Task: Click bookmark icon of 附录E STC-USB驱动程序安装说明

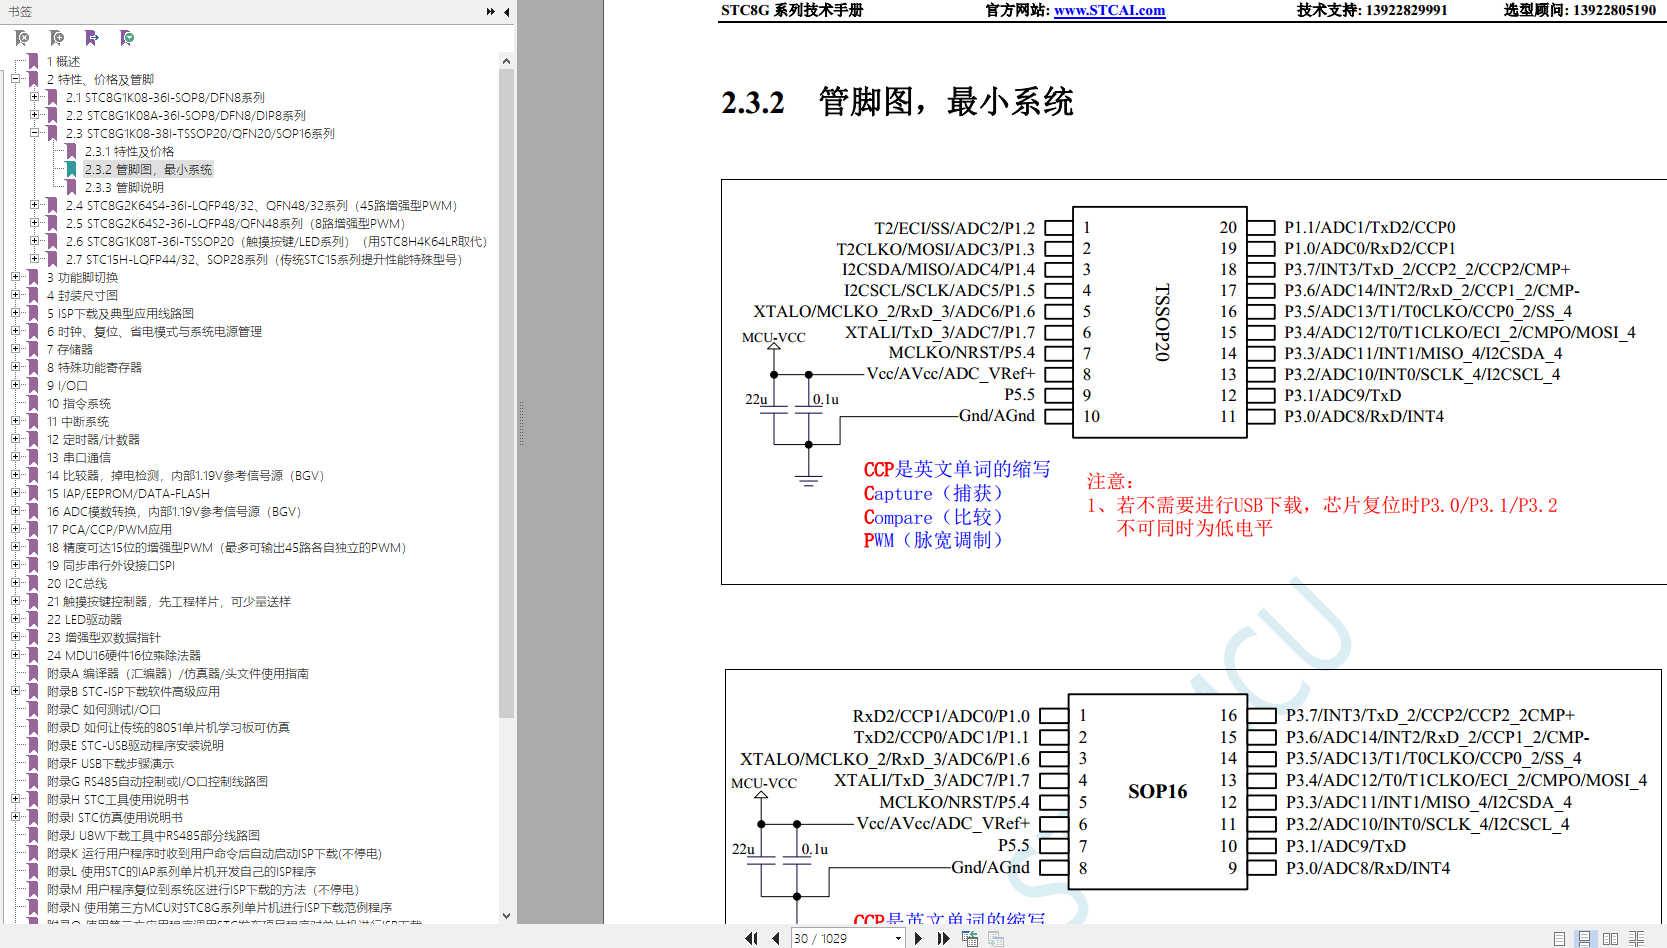Action: pyautogui.click(x=33, y=745)
